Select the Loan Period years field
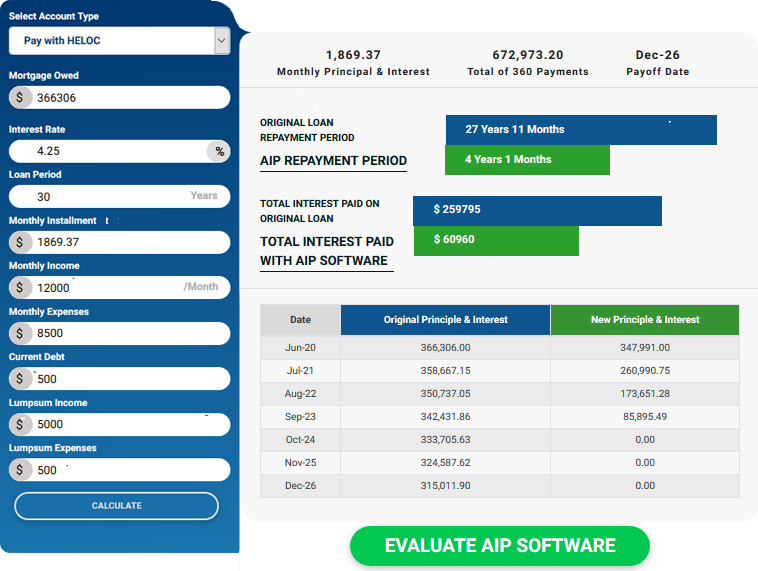This screenshot has width=758, height=571. (x=110, y=197)
